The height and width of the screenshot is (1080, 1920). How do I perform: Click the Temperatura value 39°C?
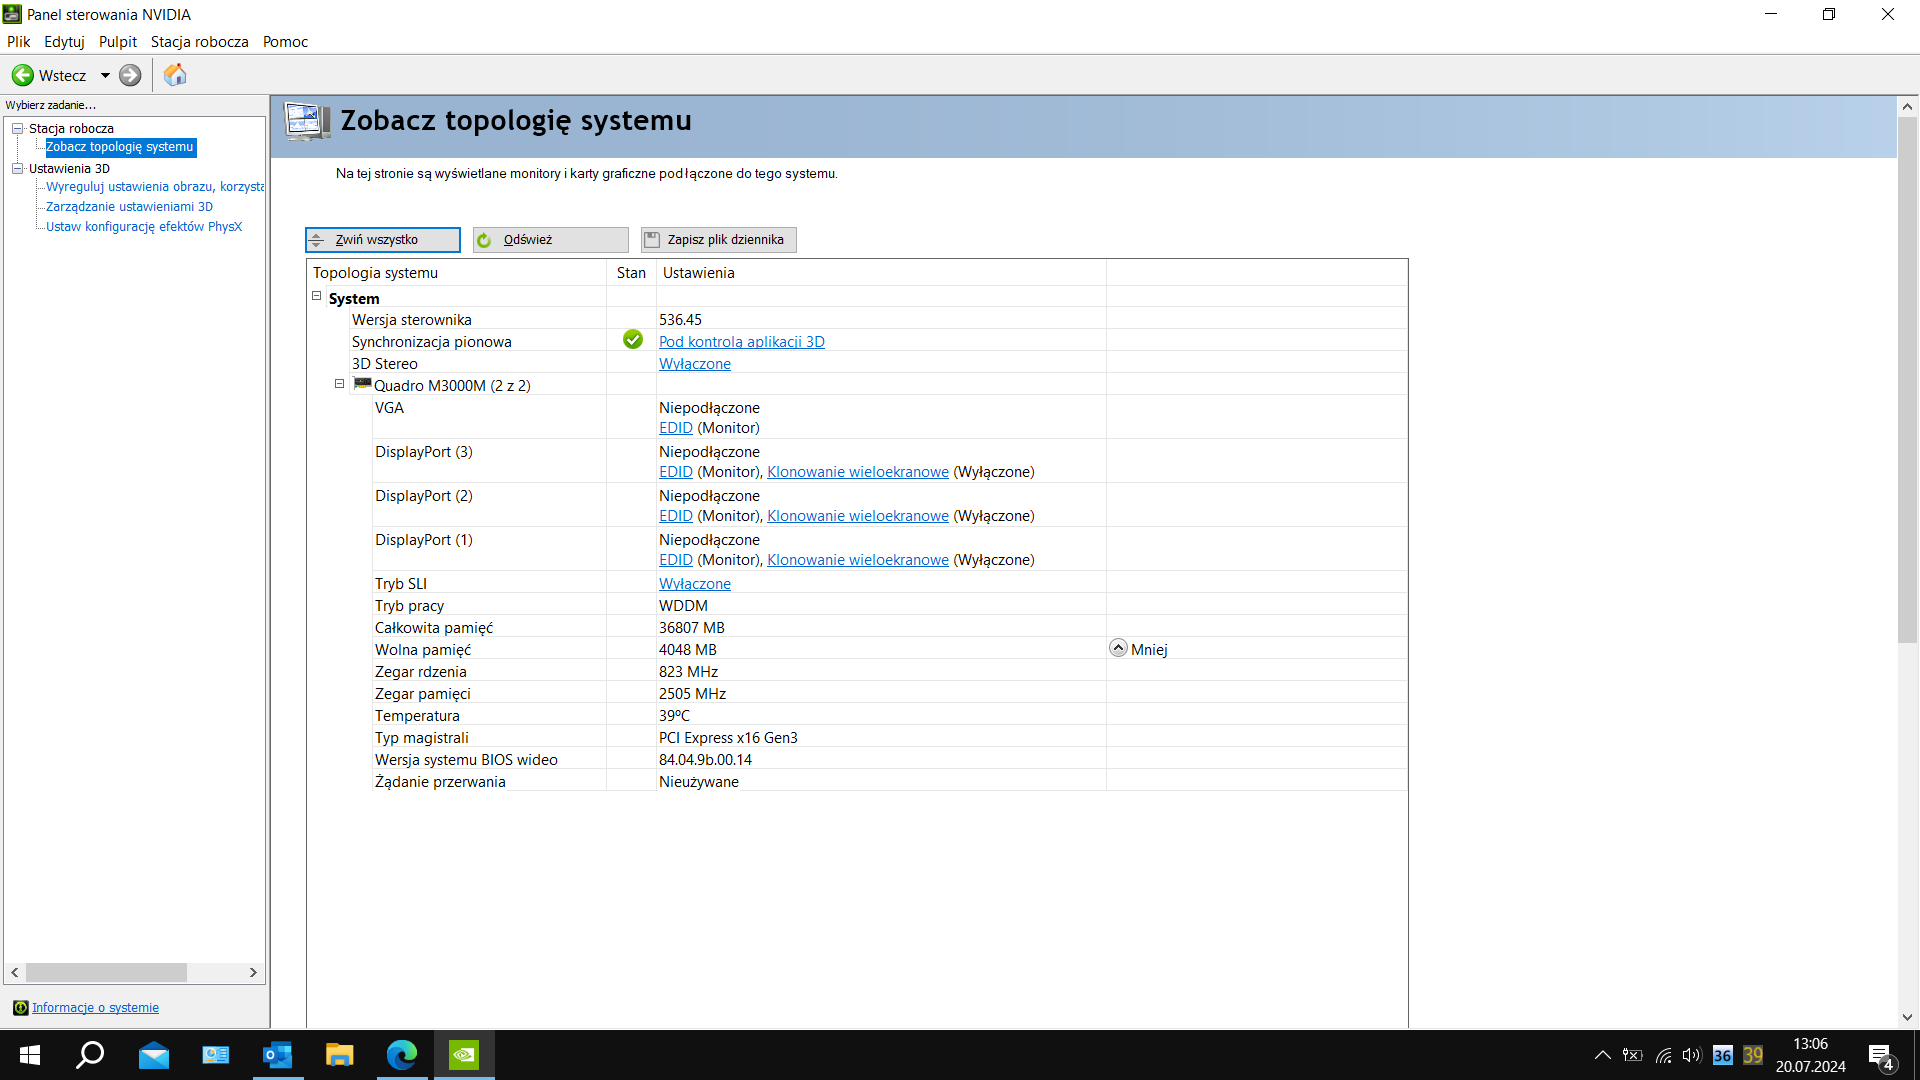674,716
